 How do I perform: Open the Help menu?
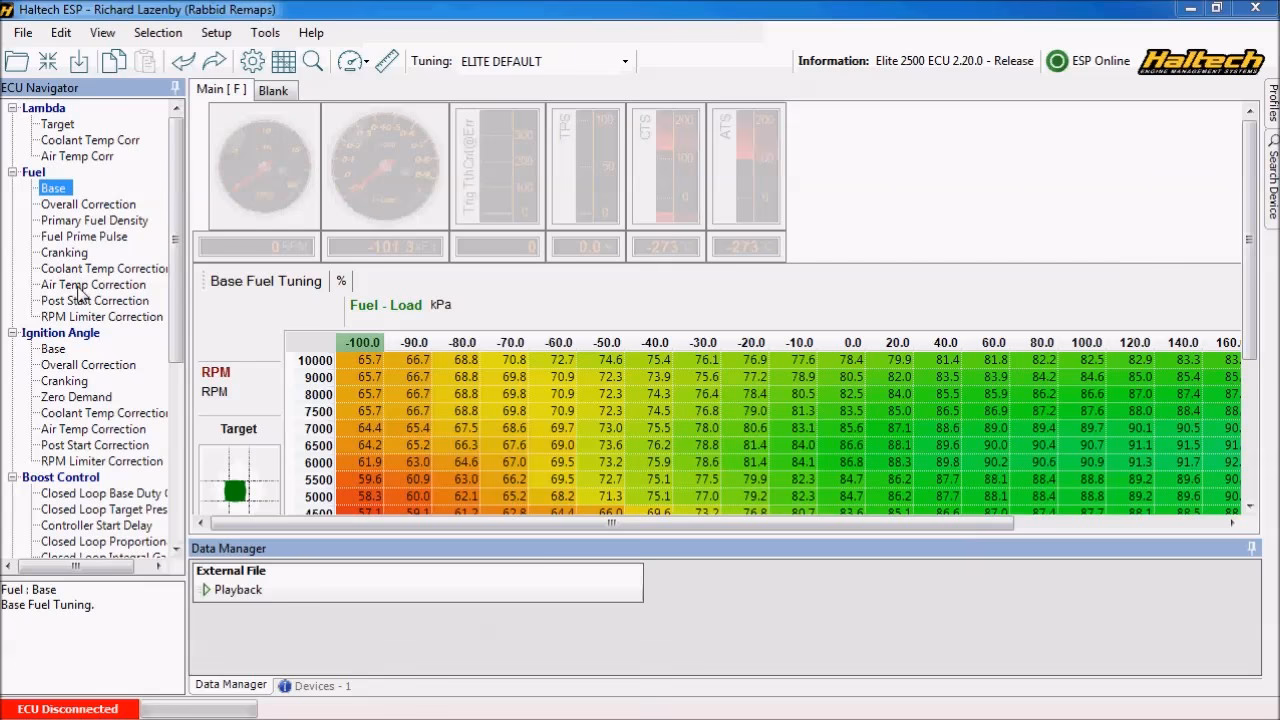[311, 33]
